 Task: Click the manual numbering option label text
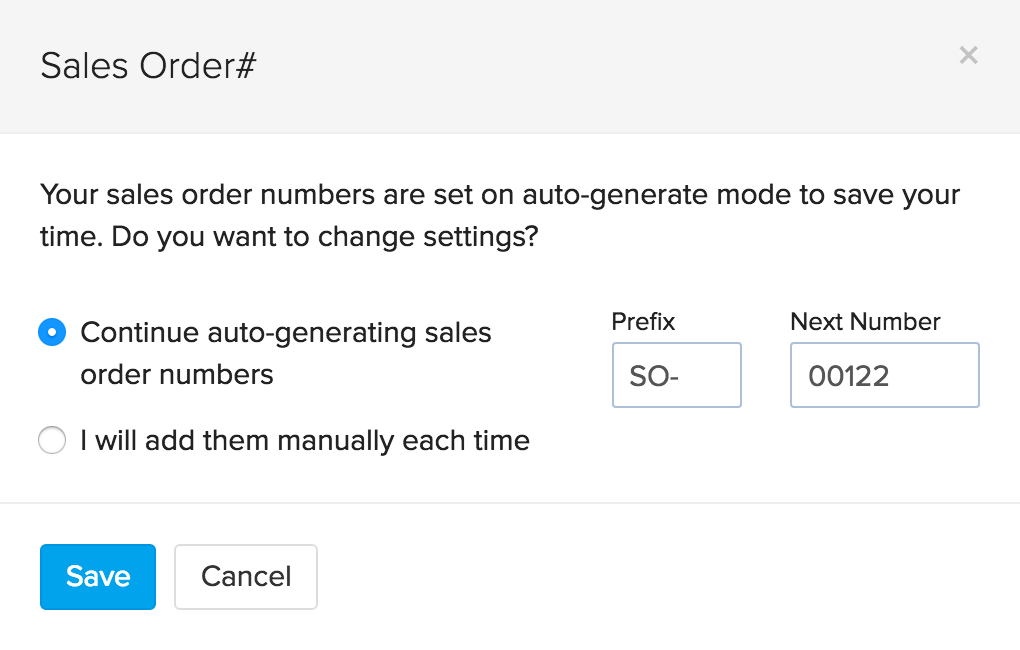pos(304,440)
